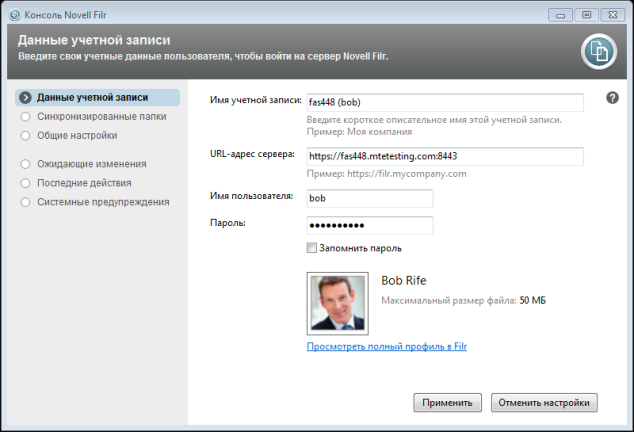Select the Общие настройки radio bullet
Image resolution: width=634 pixels, height=432 pixels.
click(25, 135)
